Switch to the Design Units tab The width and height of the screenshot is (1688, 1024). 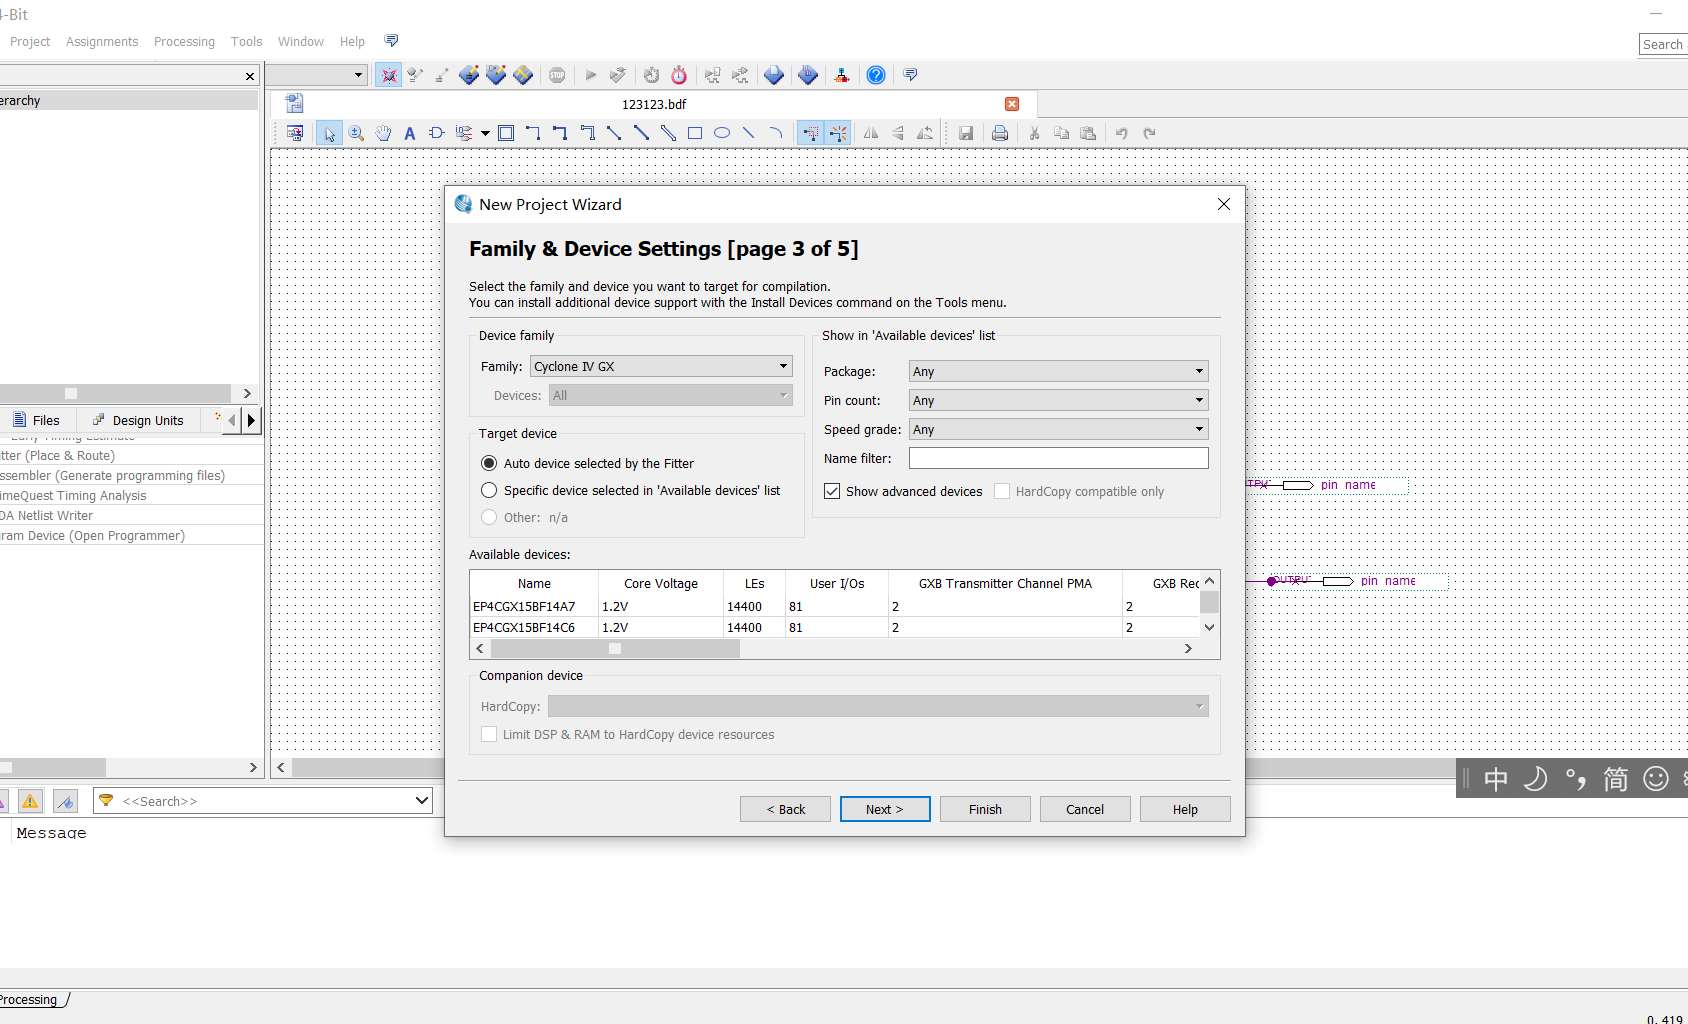139,420
